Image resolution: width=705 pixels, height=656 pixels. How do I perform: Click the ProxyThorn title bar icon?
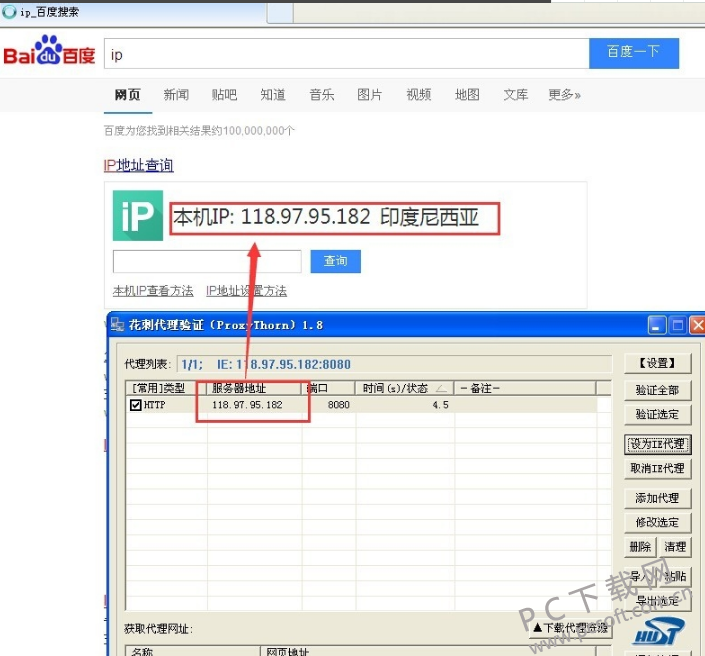point(117,325)
